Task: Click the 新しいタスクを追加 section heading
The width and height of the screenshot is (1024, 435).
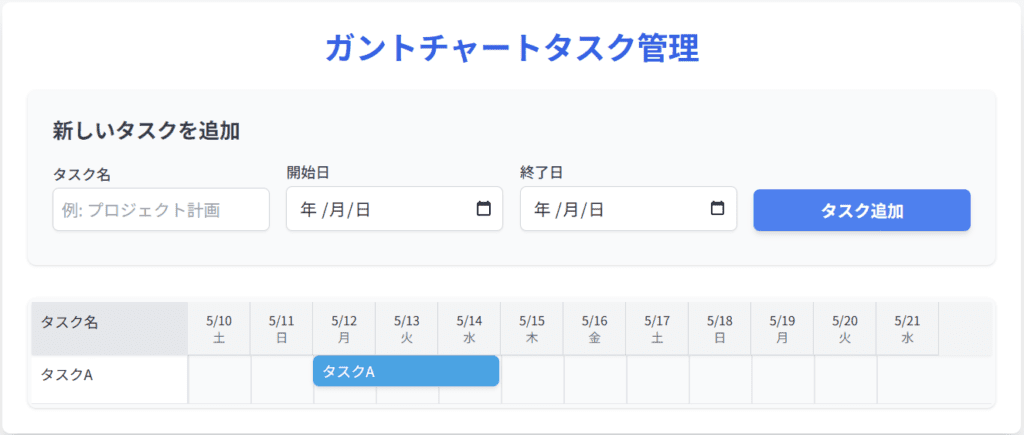Action: 146,131
